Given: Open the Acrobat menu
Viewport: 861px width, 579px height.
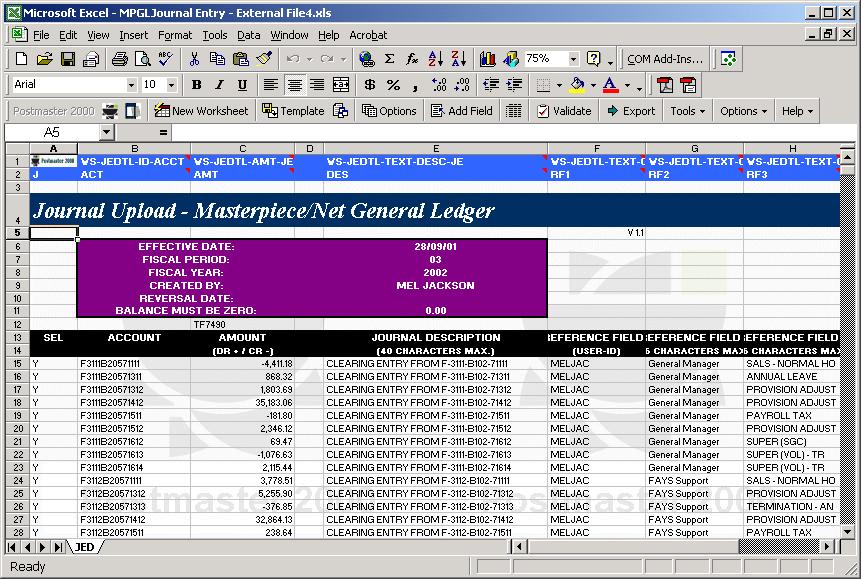Looking at the screenshot, I should 368,35.
